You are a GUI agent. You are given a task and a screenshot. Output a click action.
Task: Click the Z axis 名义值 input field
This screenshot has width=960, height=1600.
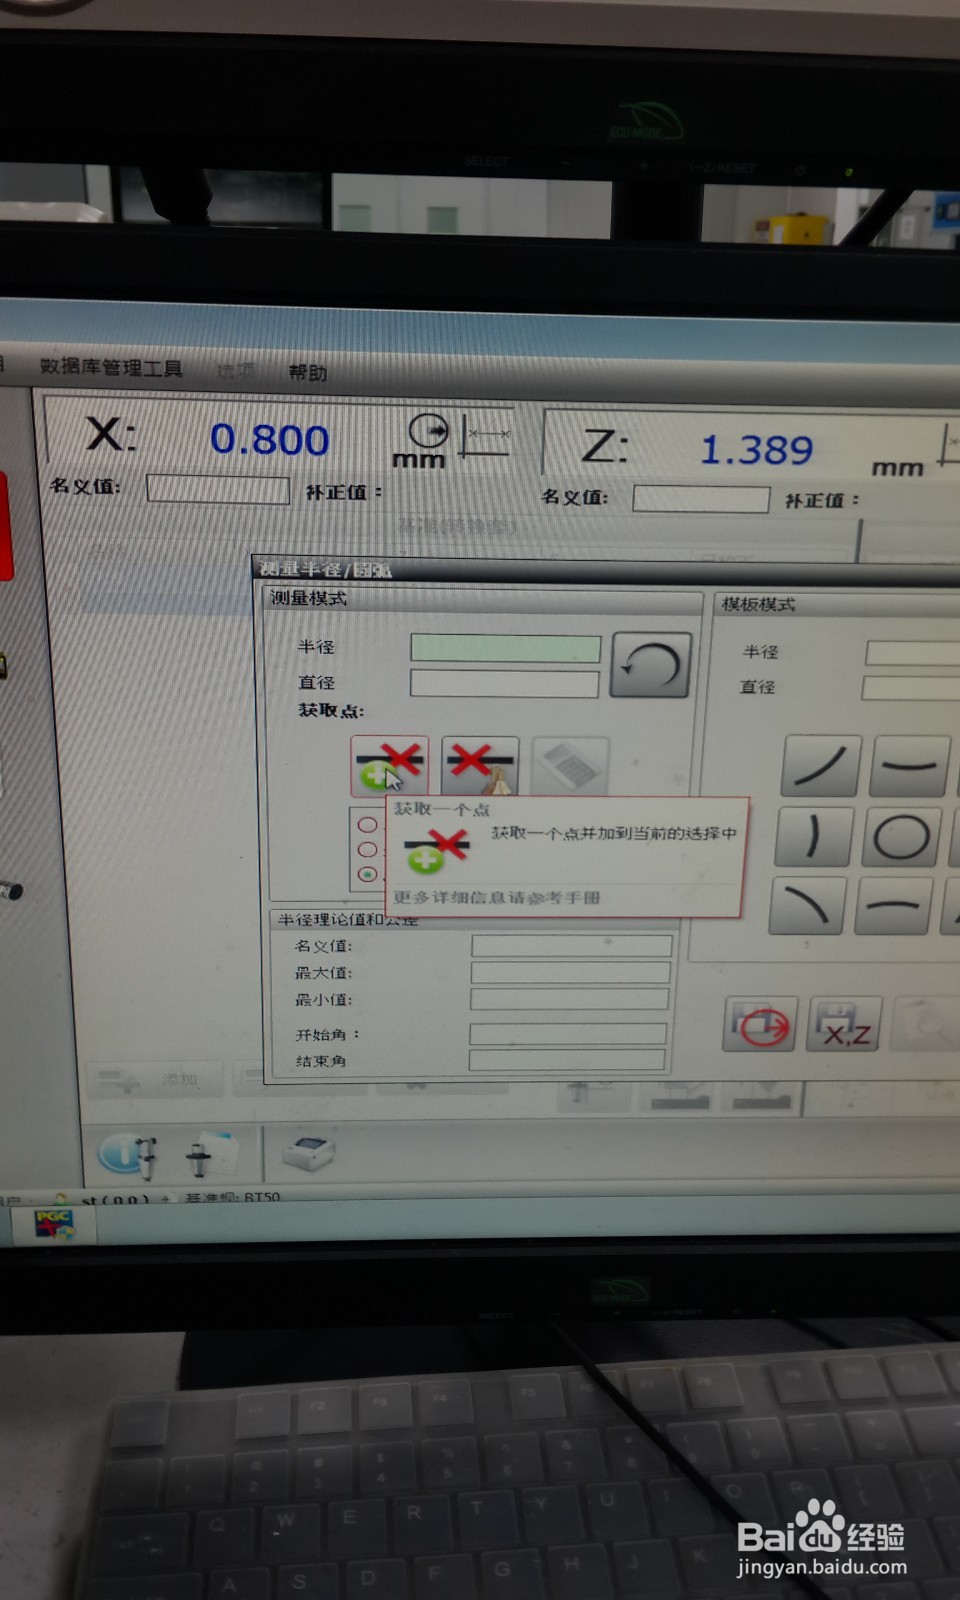coord(701,499)
